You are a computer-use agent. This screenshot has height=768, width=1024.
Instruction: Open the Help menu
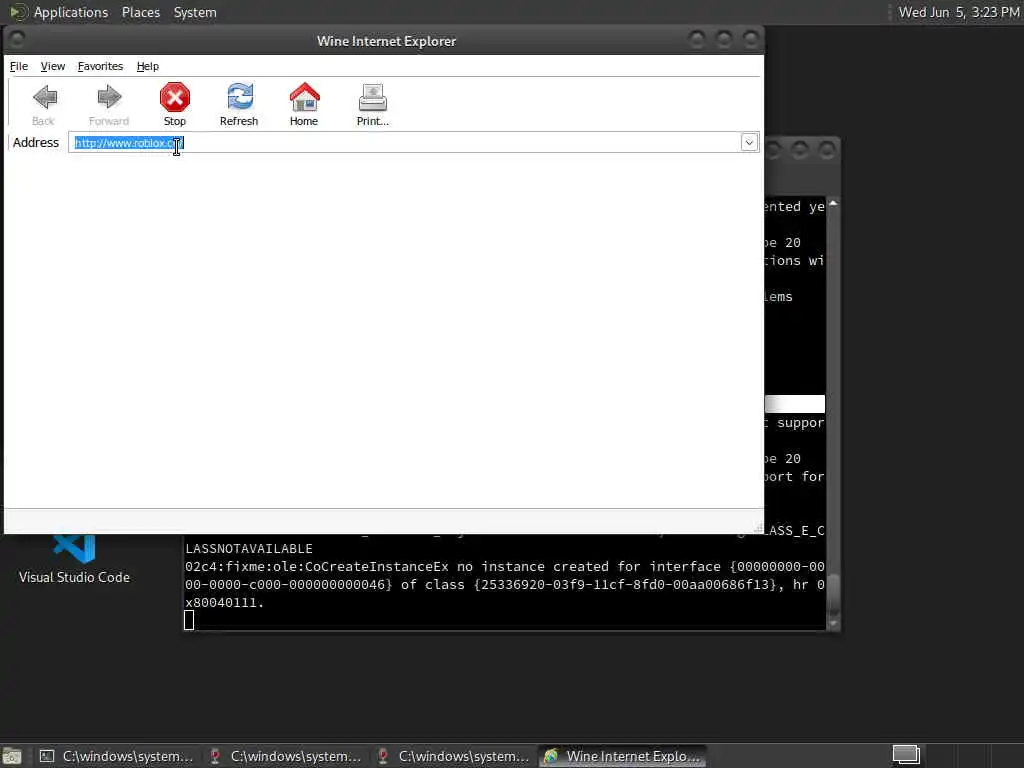click(148, 66)
